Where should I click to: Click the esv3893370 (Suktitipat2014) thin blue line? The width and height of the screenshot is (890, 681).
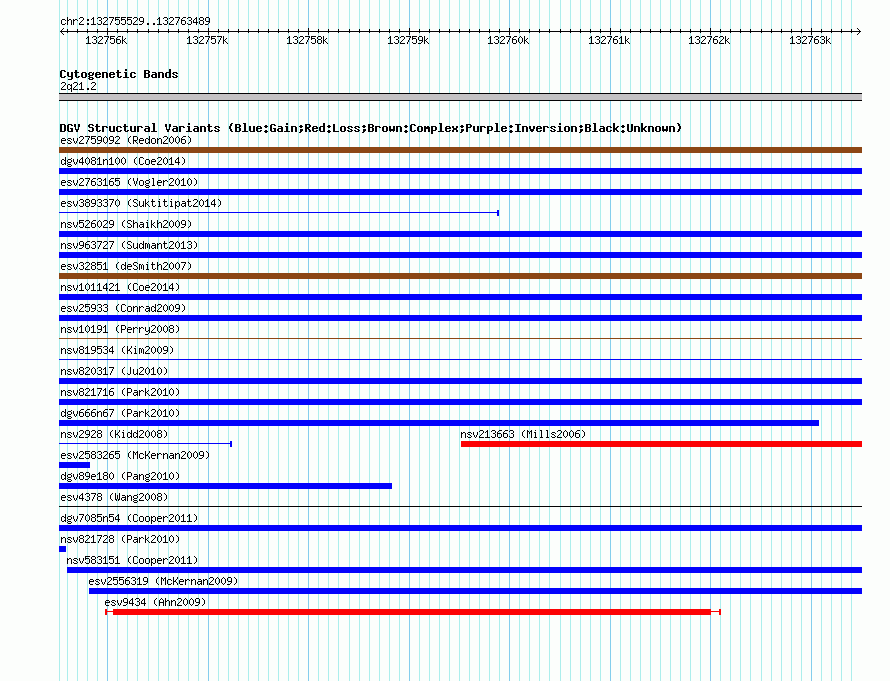click(x=279, y=213)
